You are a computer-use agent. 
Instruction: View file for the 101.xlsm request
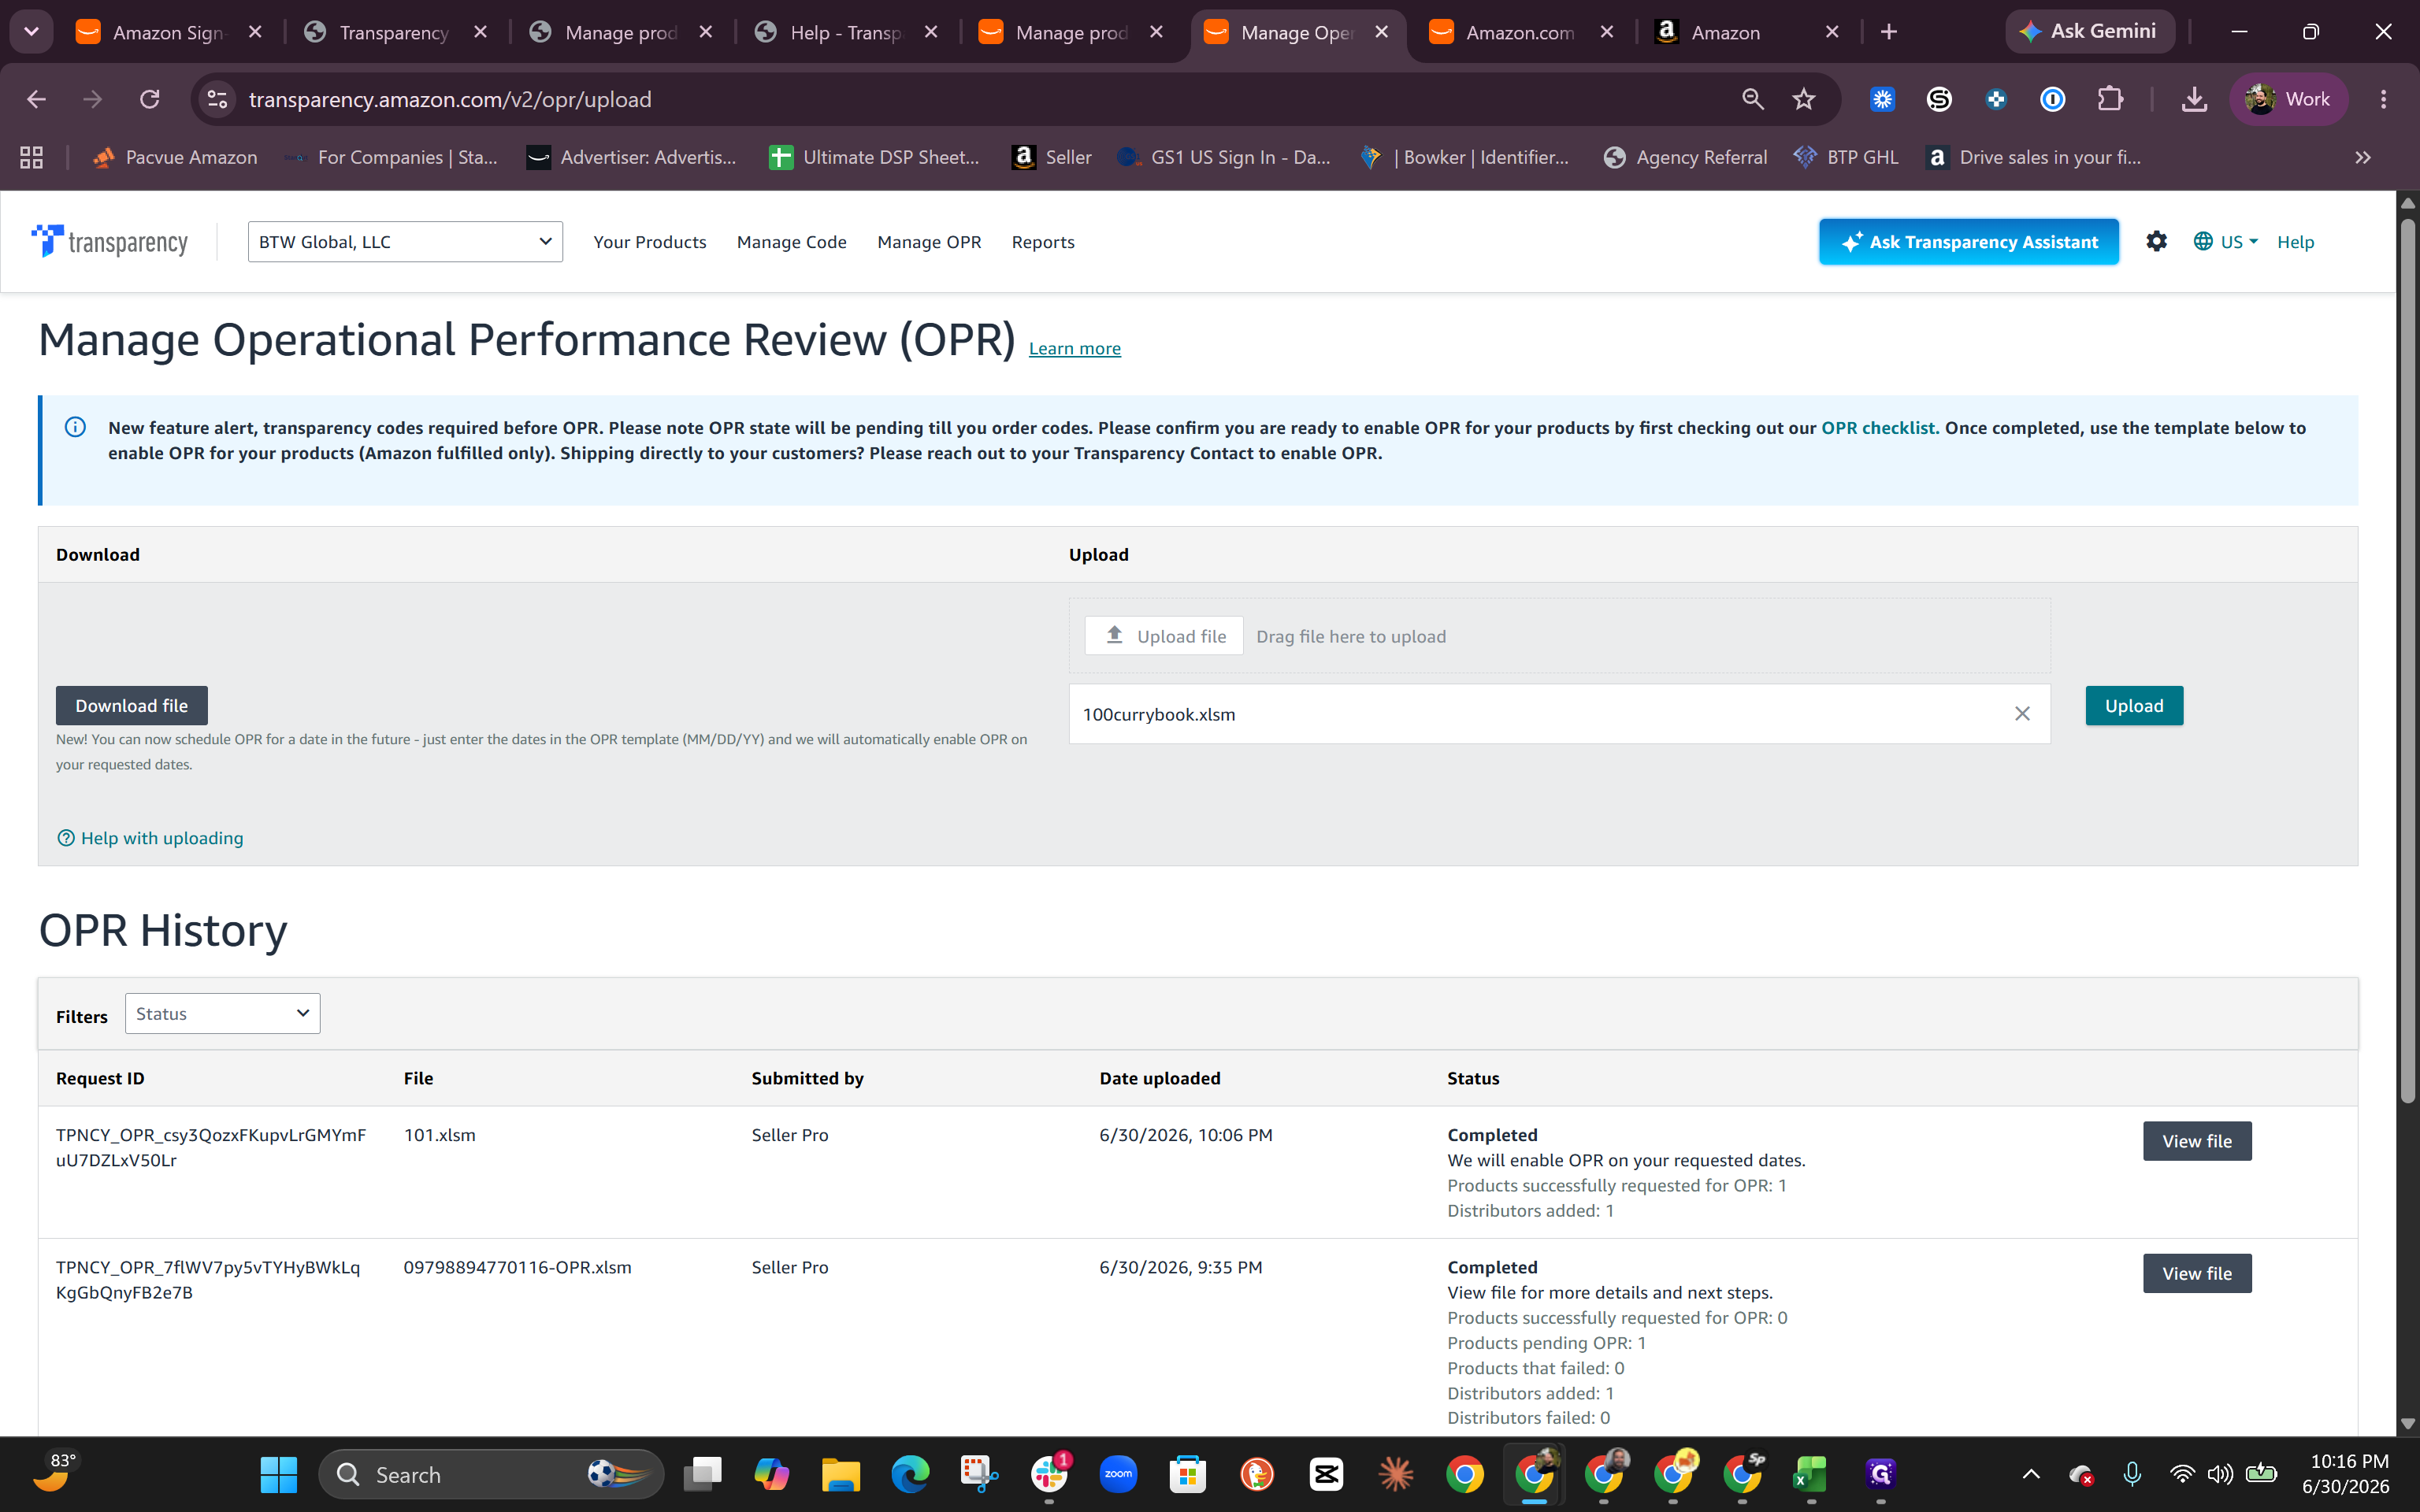(2196, 1140)
